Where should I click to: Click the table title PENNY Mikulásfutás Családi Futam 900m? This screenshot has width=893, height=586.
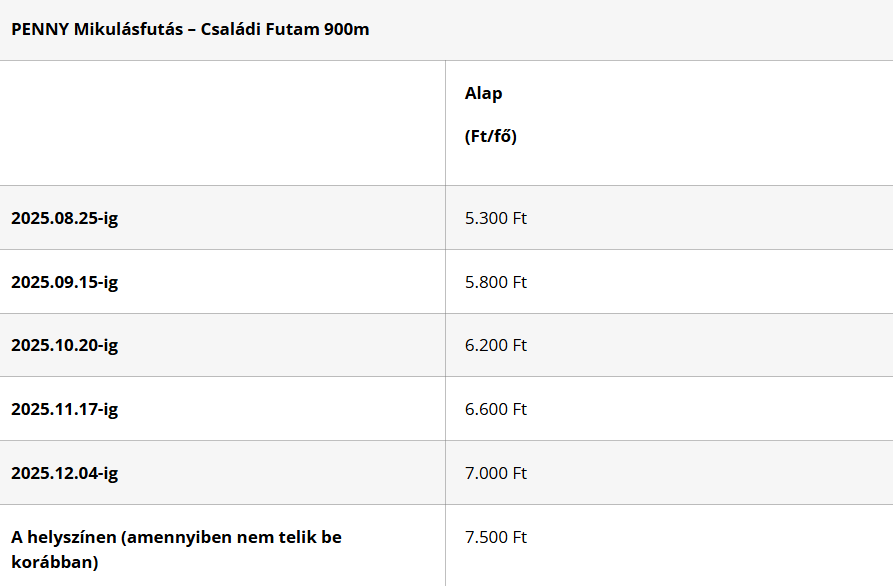tap(190, 29)
